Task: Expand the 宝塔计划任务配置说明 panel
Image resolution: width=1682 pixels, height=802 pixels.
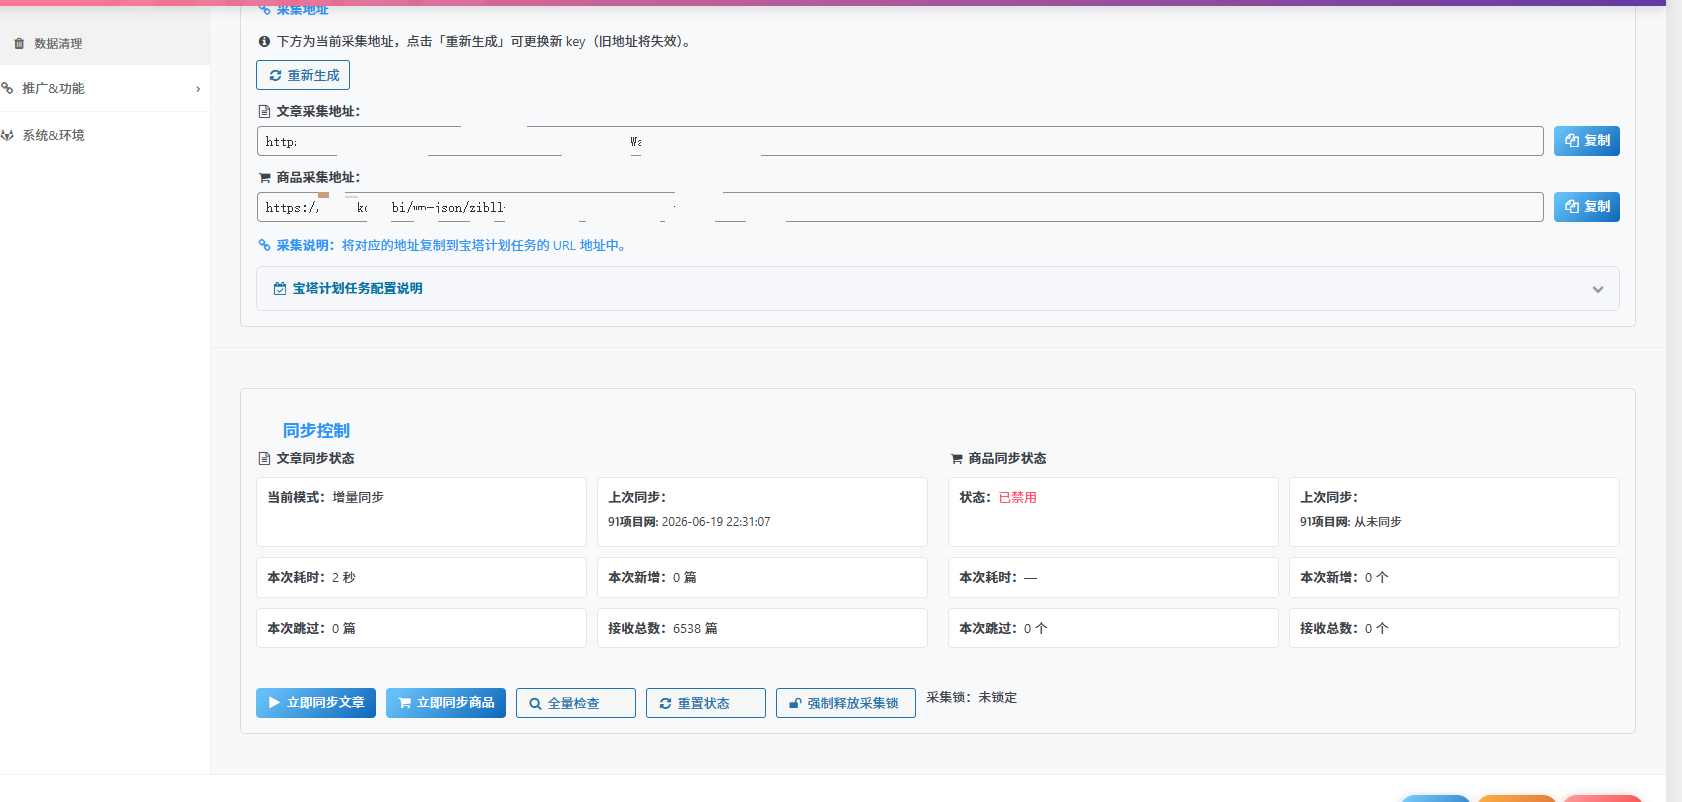Action: pos(938,288)
